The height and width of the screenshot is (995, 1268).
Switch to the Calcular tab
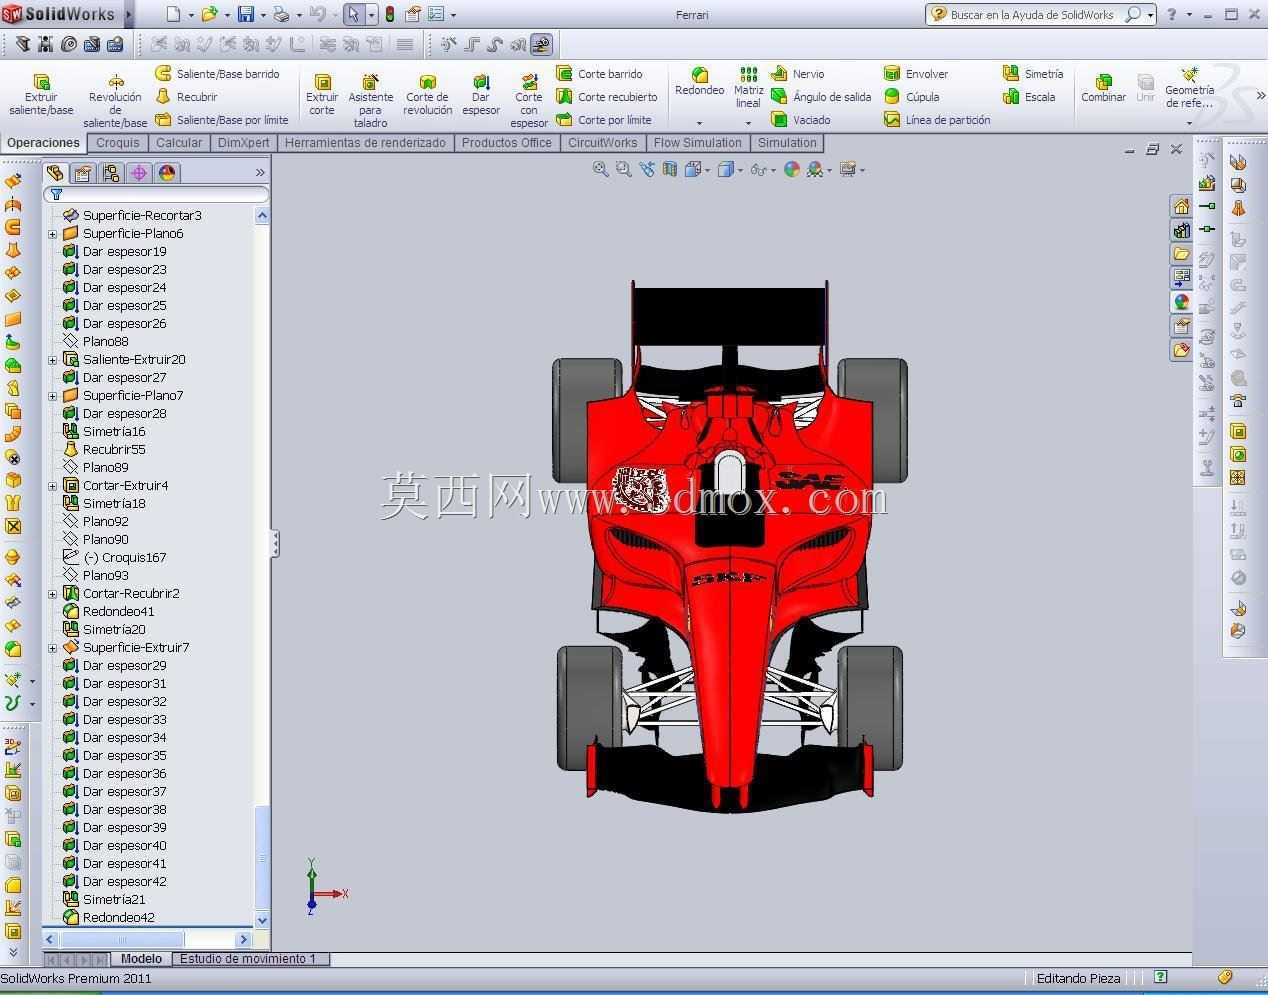click(179, 143)
